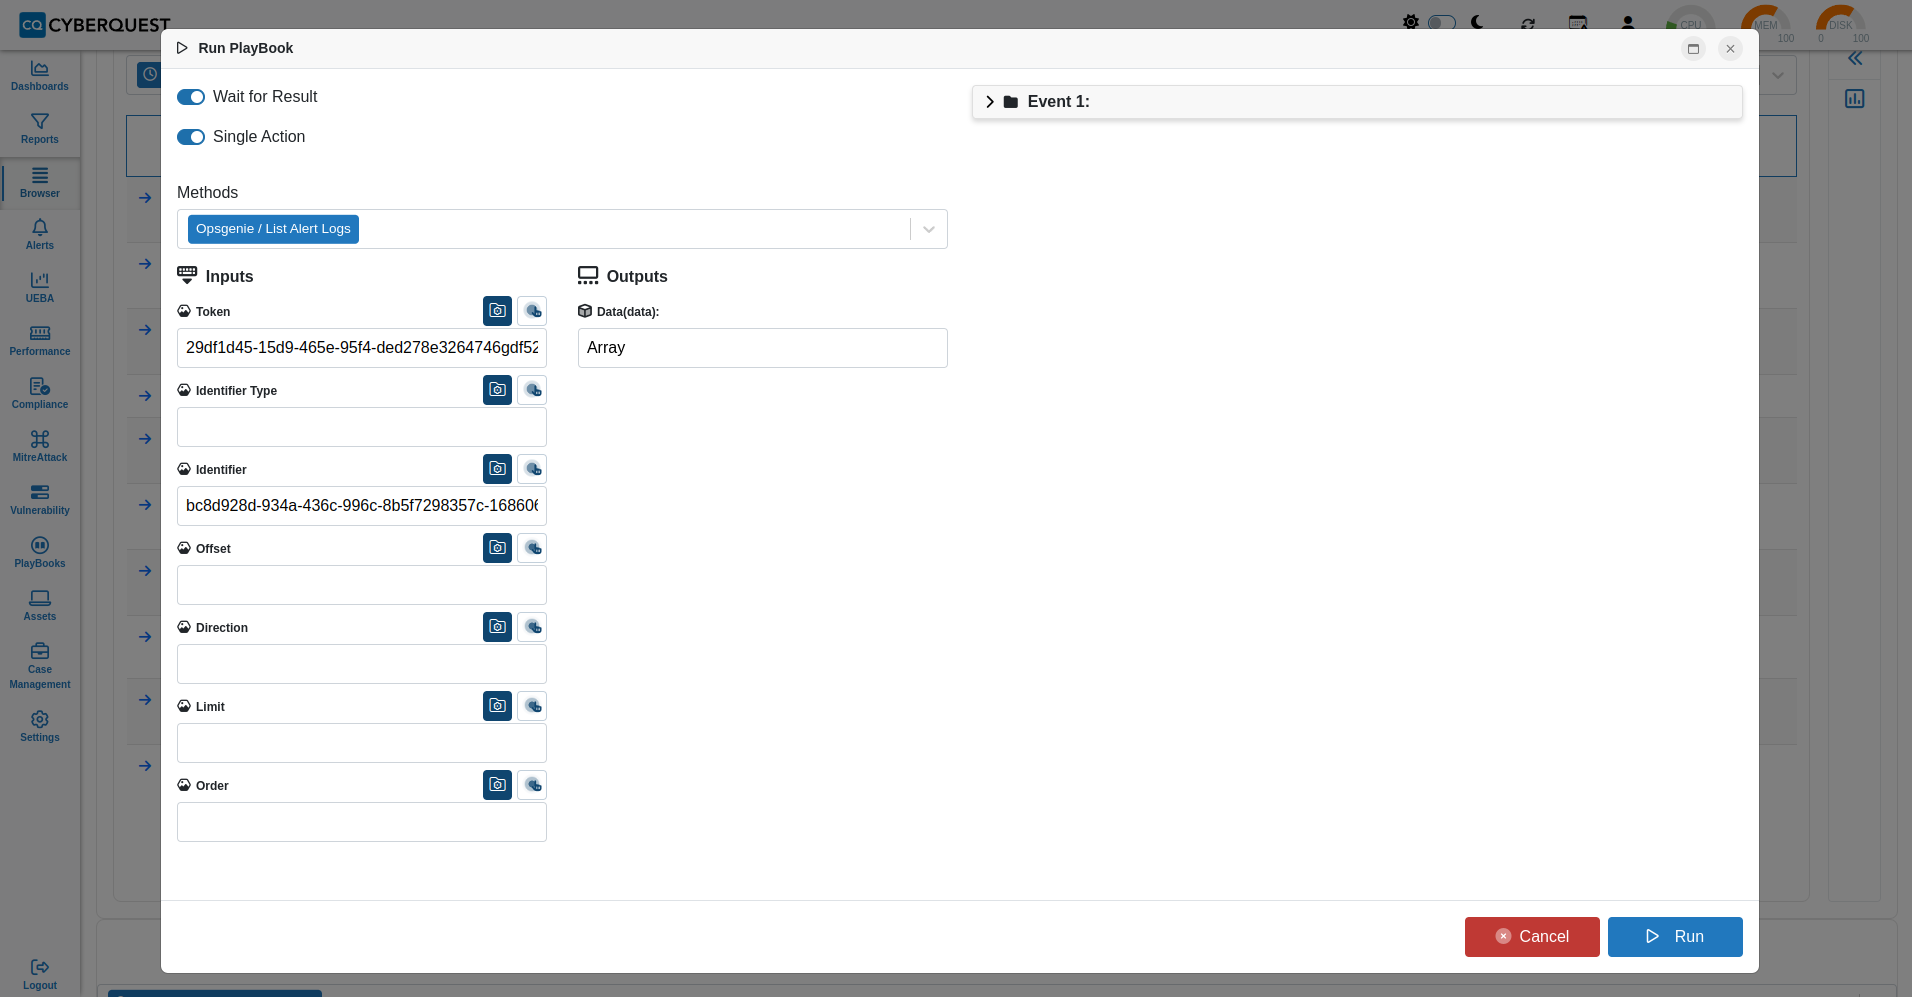Close the Run PlayBook dialog
The image size is (1912, 997).
tap(1730, 49)
